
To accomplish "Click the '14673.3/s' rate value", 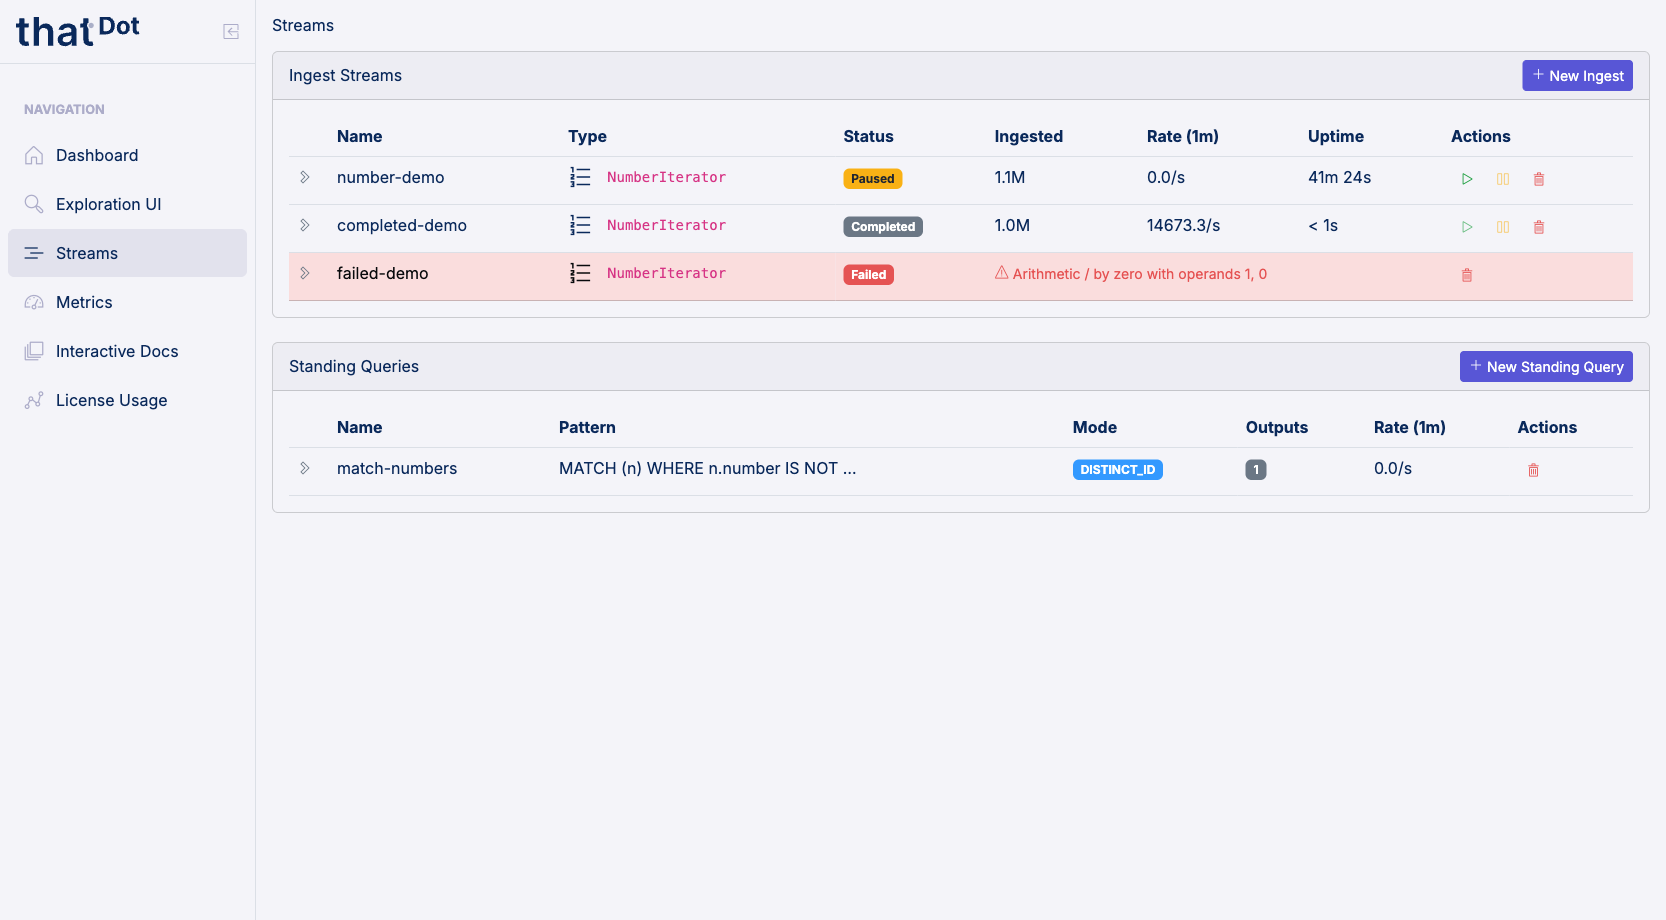I will click(1184, 225).
